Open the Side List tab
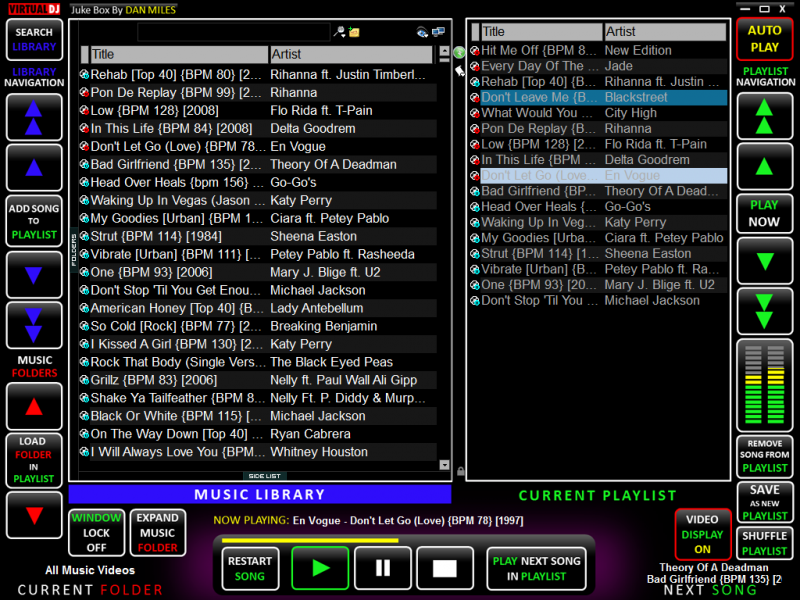Image resolution: width=800 pixels, height=600 pixels. point(264,476)
